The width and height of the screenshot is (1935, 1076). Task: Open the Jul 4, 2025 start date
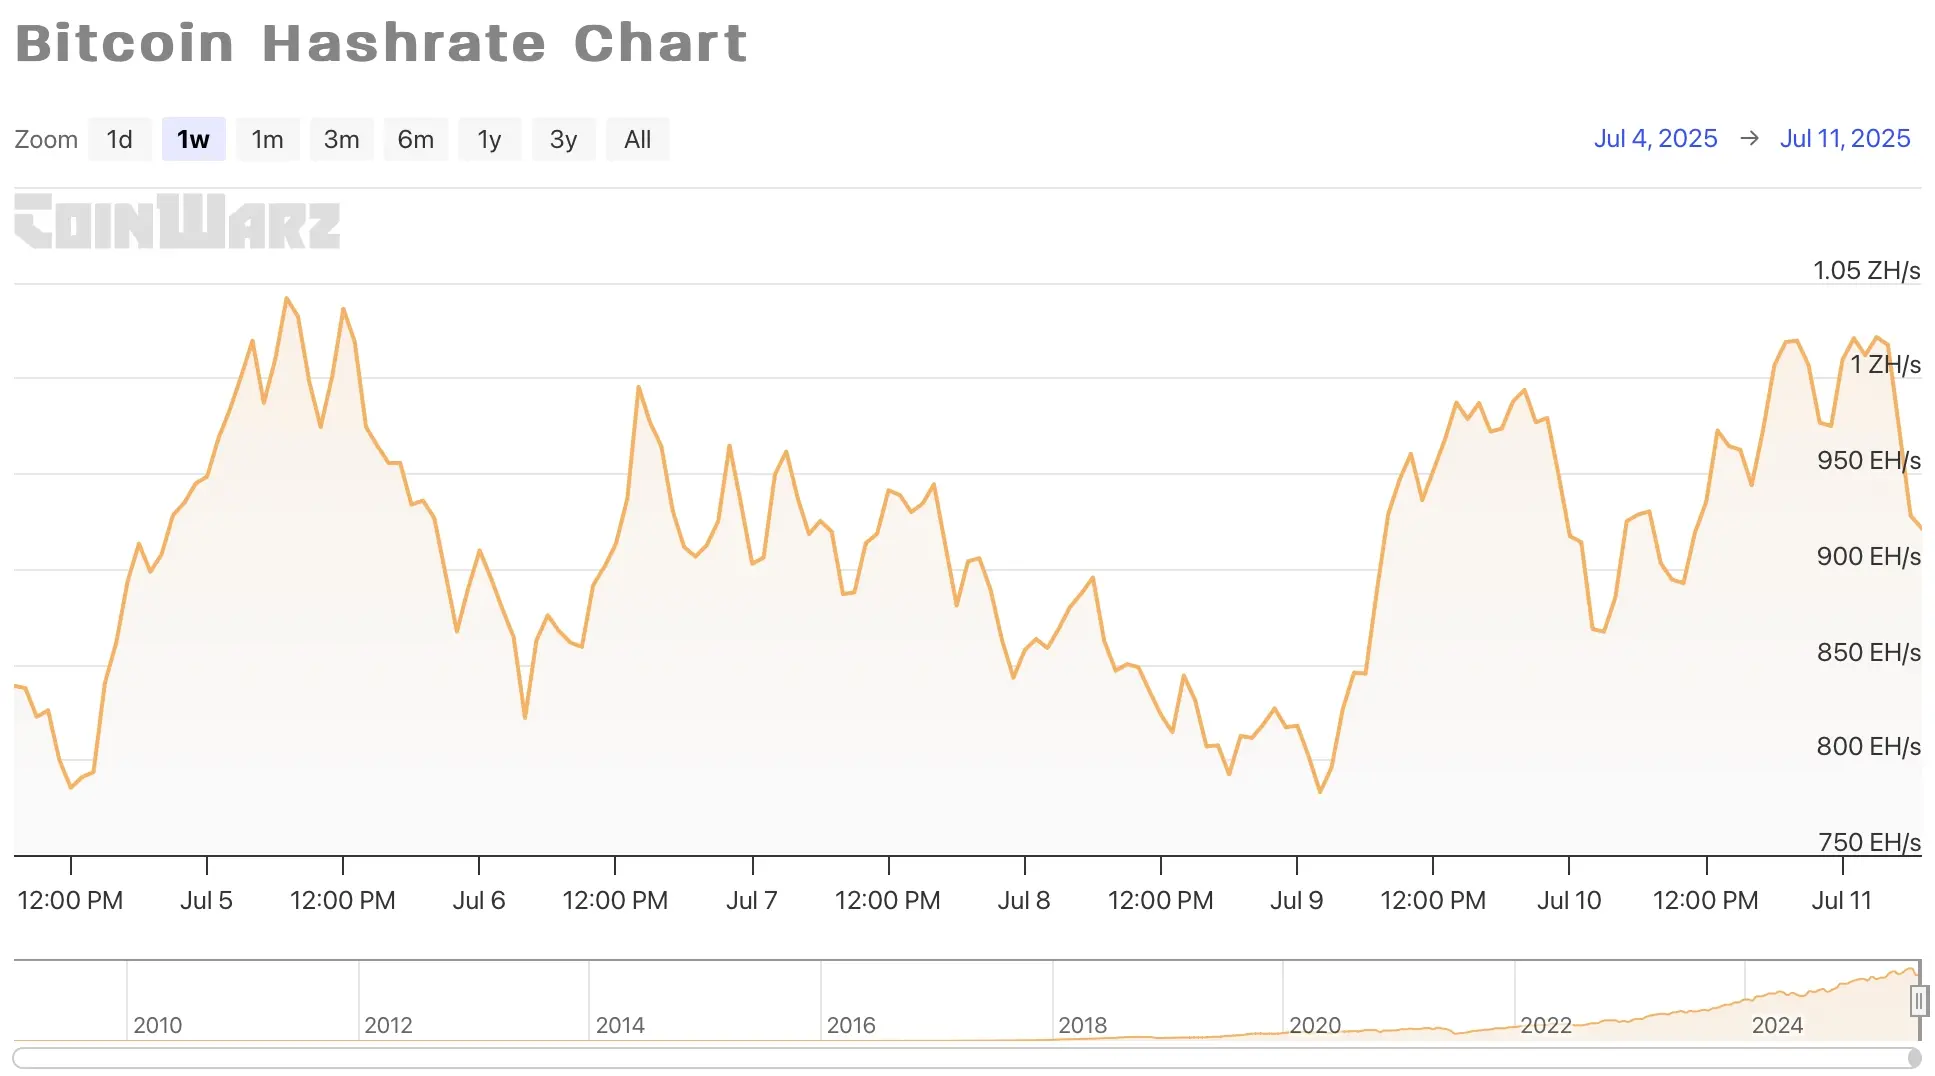(1655, 138)
